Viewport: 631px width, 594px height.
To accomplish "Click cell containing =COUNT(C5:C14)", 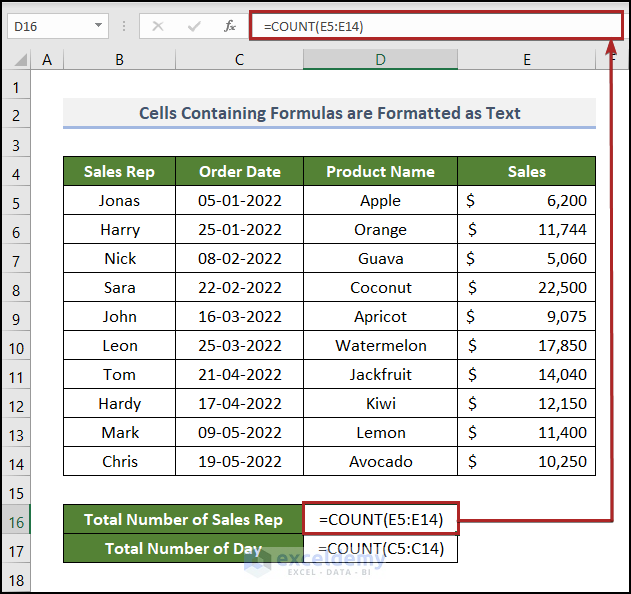I will pyautogui.click(x=380, y=548).
